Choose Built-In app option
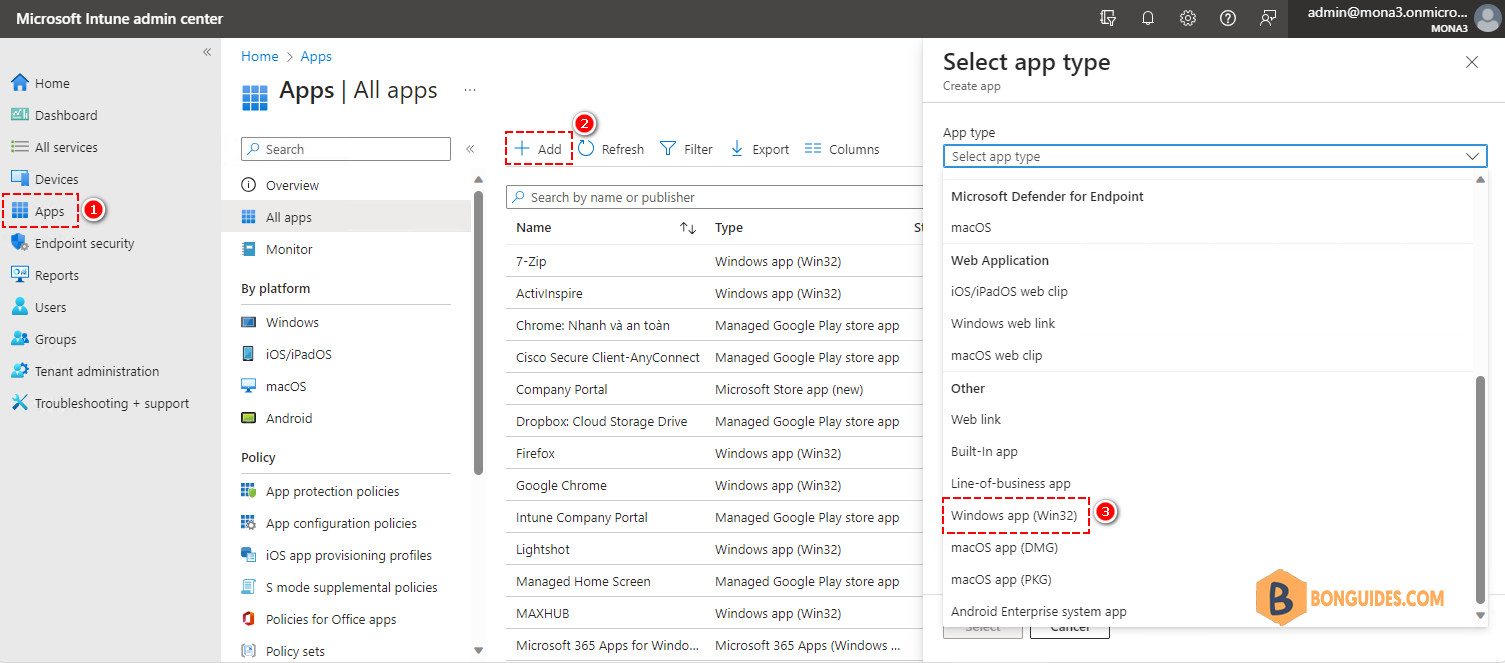 [x=984, y=451]
